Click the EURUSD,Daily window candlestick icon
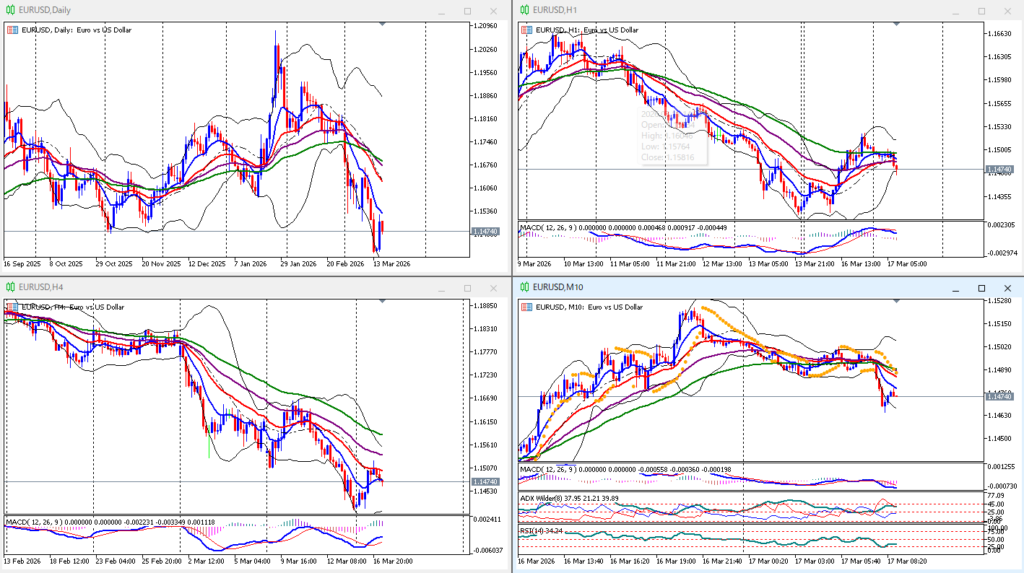 click(11, 10)
